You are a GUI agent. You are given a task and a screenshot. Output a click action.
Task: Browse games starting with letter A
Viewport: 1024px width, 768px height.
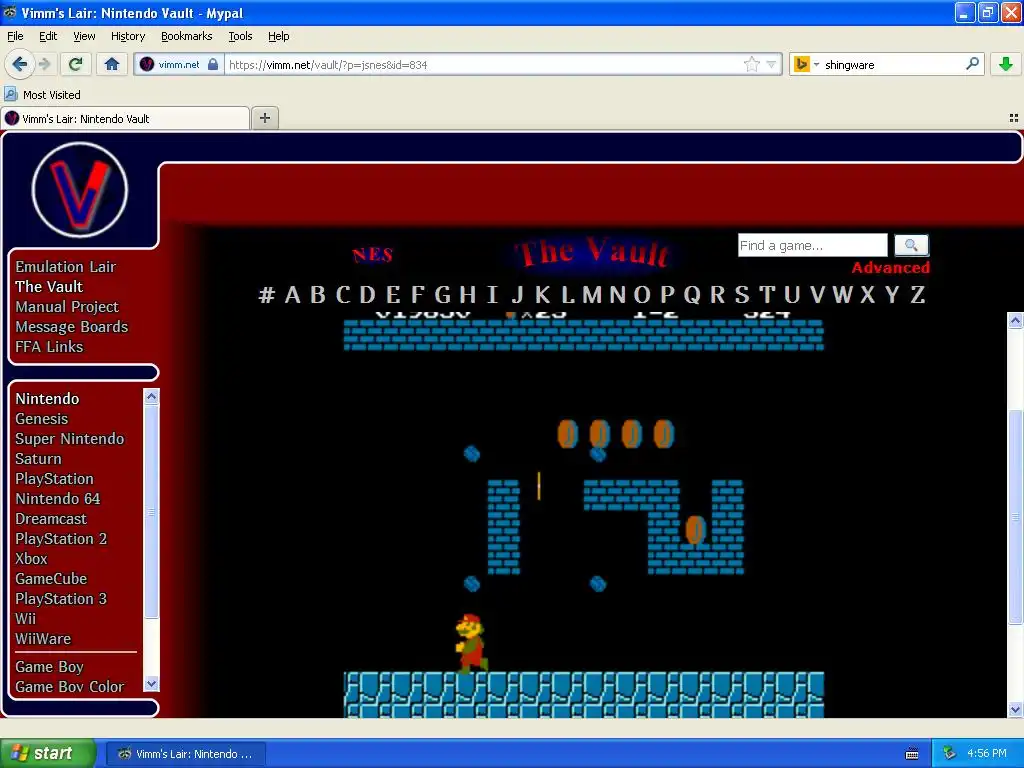click(x=293, y=295)
